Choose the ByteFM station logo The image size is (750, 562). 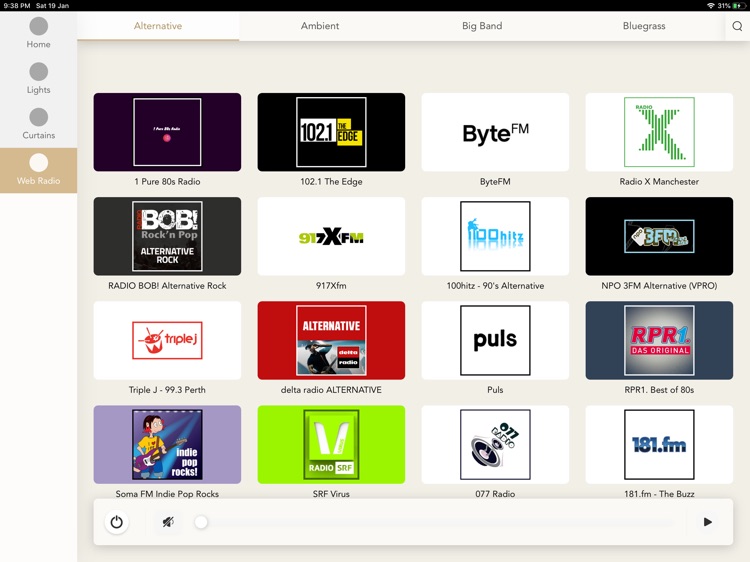pos(495,132)
